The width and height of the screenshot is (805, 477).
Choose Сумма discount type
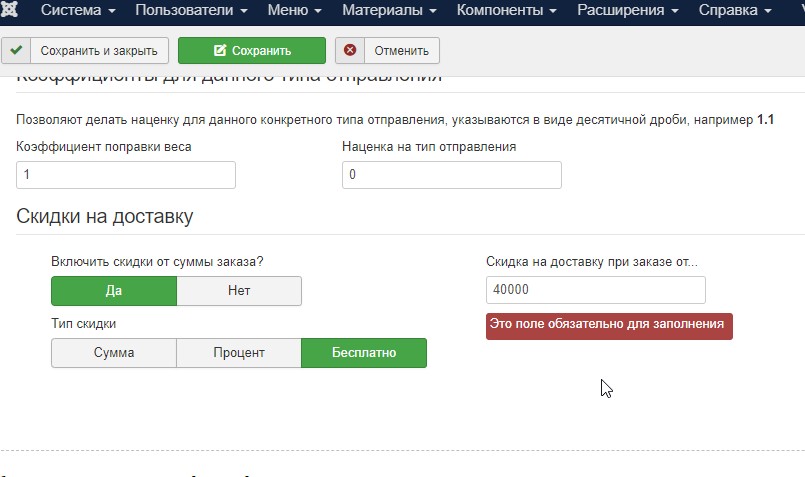tap(113, 353)
